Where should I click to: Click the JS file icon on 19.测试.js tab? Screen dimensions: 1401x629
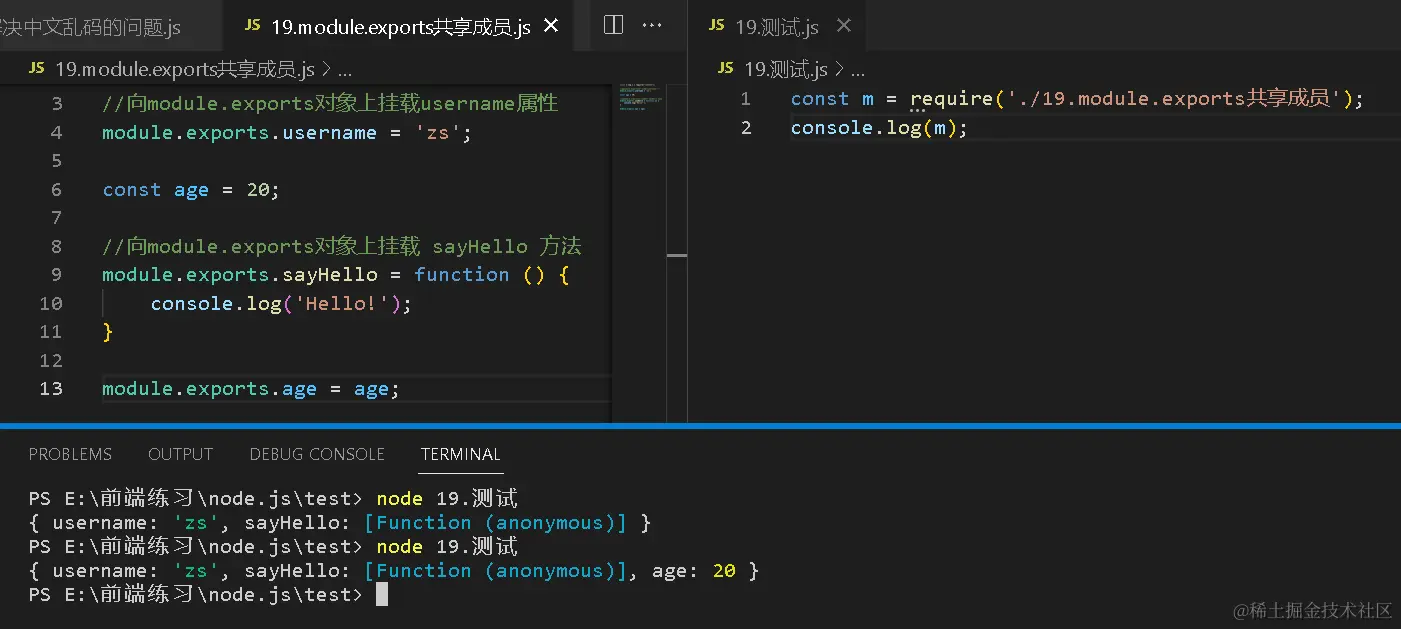[x=716, y=26]
